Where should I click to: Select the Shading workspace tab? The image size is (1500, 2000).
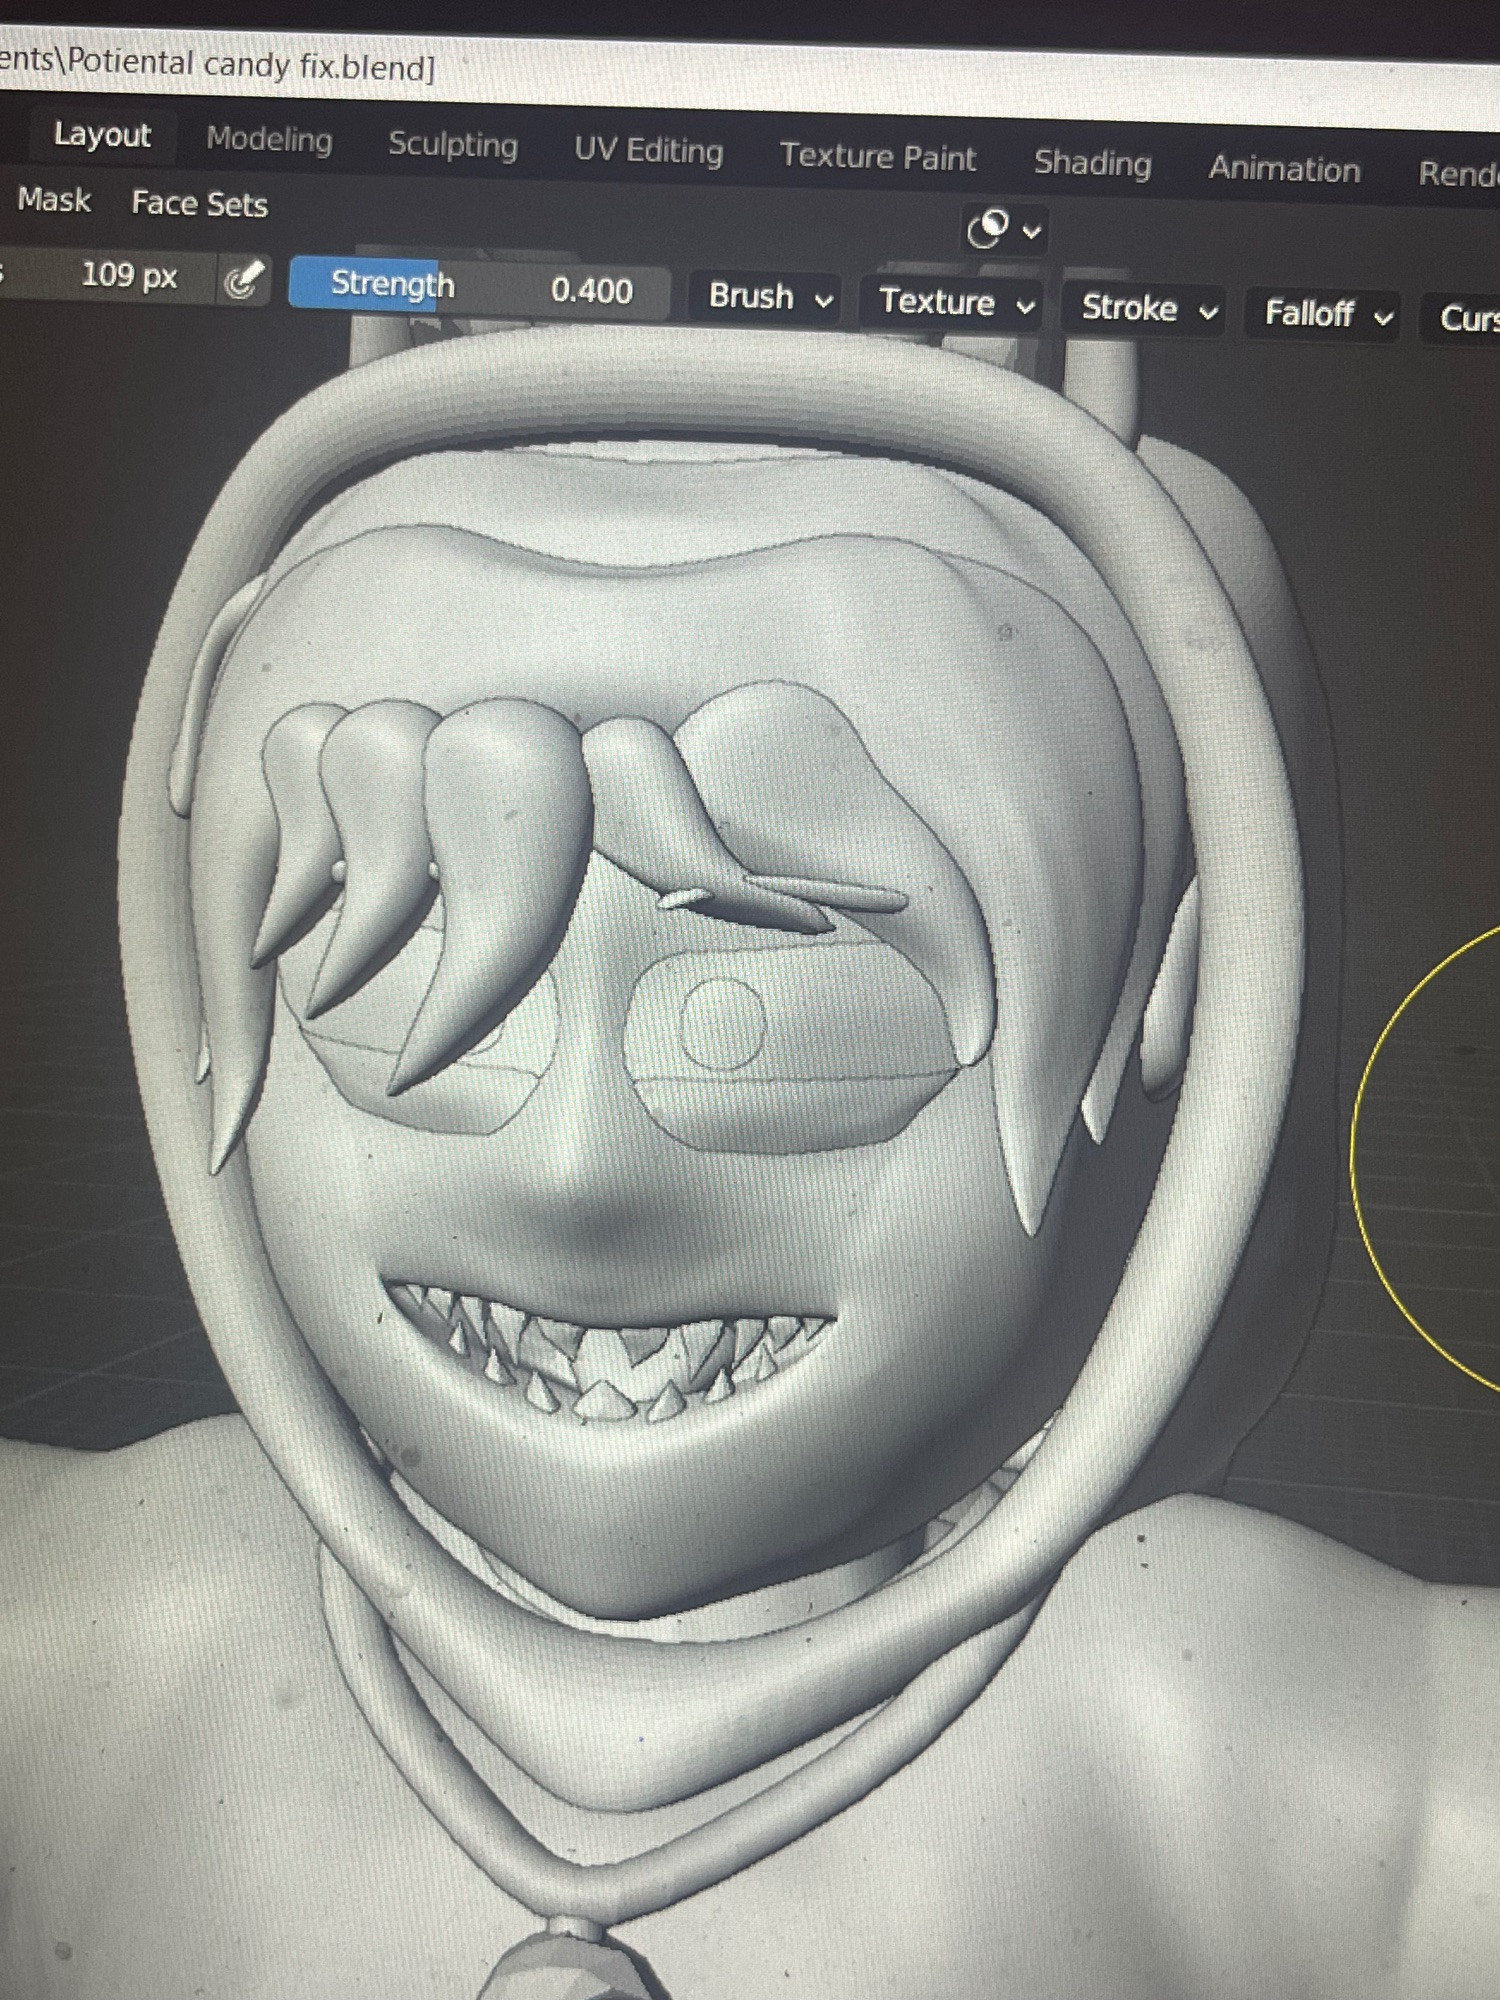pos(1092,163)
